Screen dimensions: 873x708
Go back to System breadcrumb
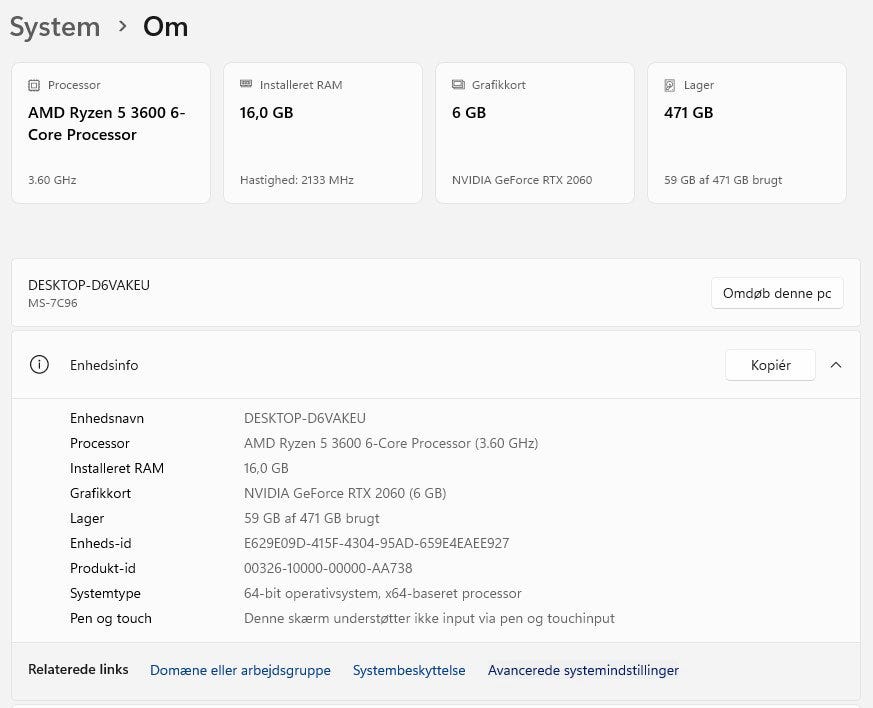pyautogui.click(x=55, y=27)
